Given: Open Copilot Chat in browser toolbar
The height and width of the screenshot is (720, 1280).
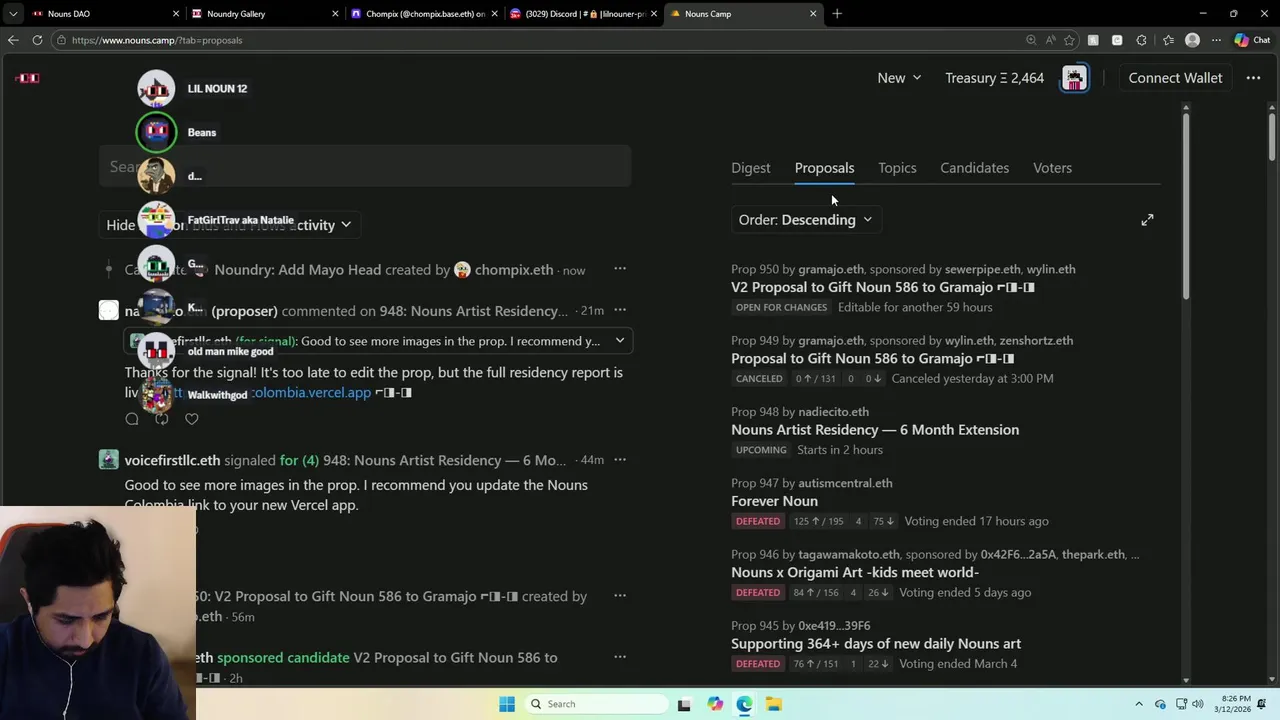Looking at the screenshot, I should [1252, 40].
